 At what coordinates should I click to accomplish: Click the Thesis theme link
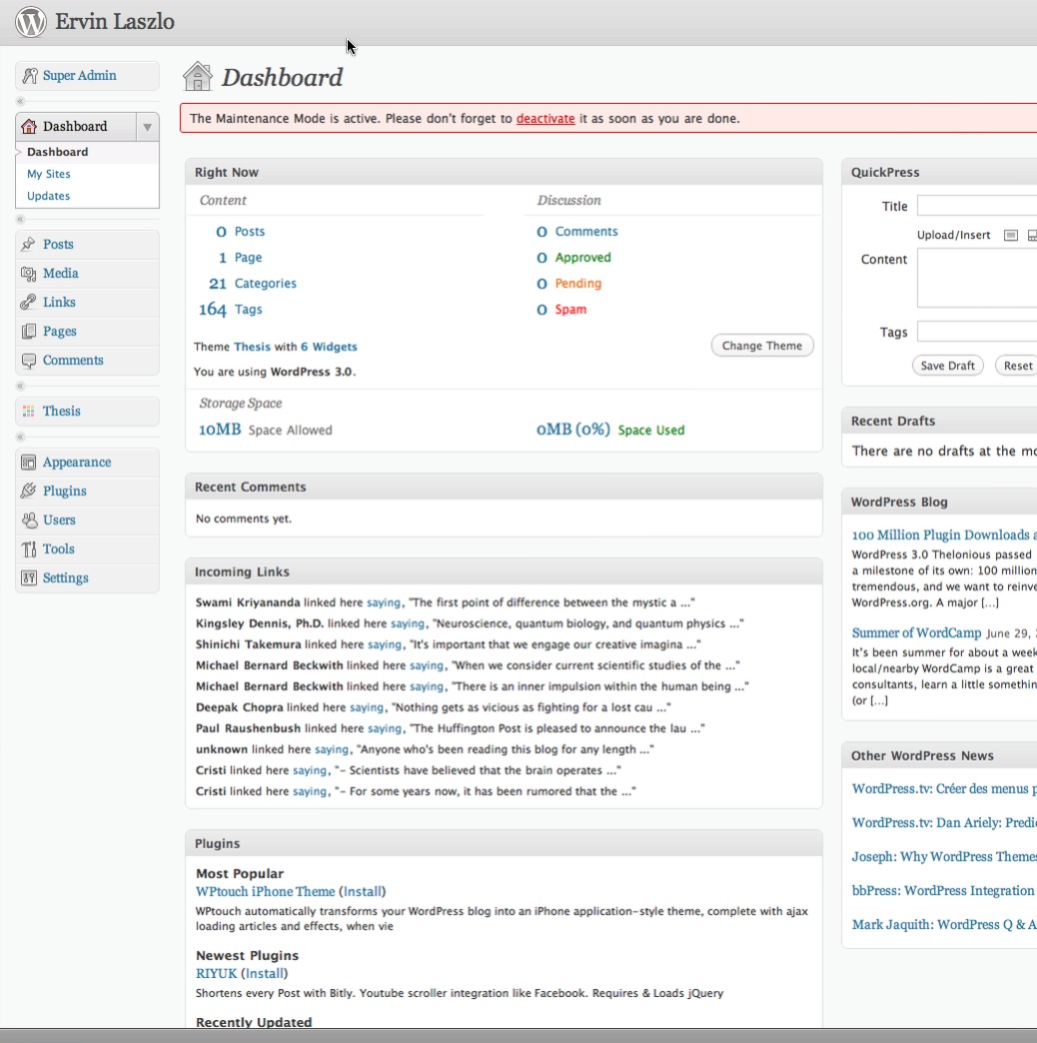tap(252, 347)
